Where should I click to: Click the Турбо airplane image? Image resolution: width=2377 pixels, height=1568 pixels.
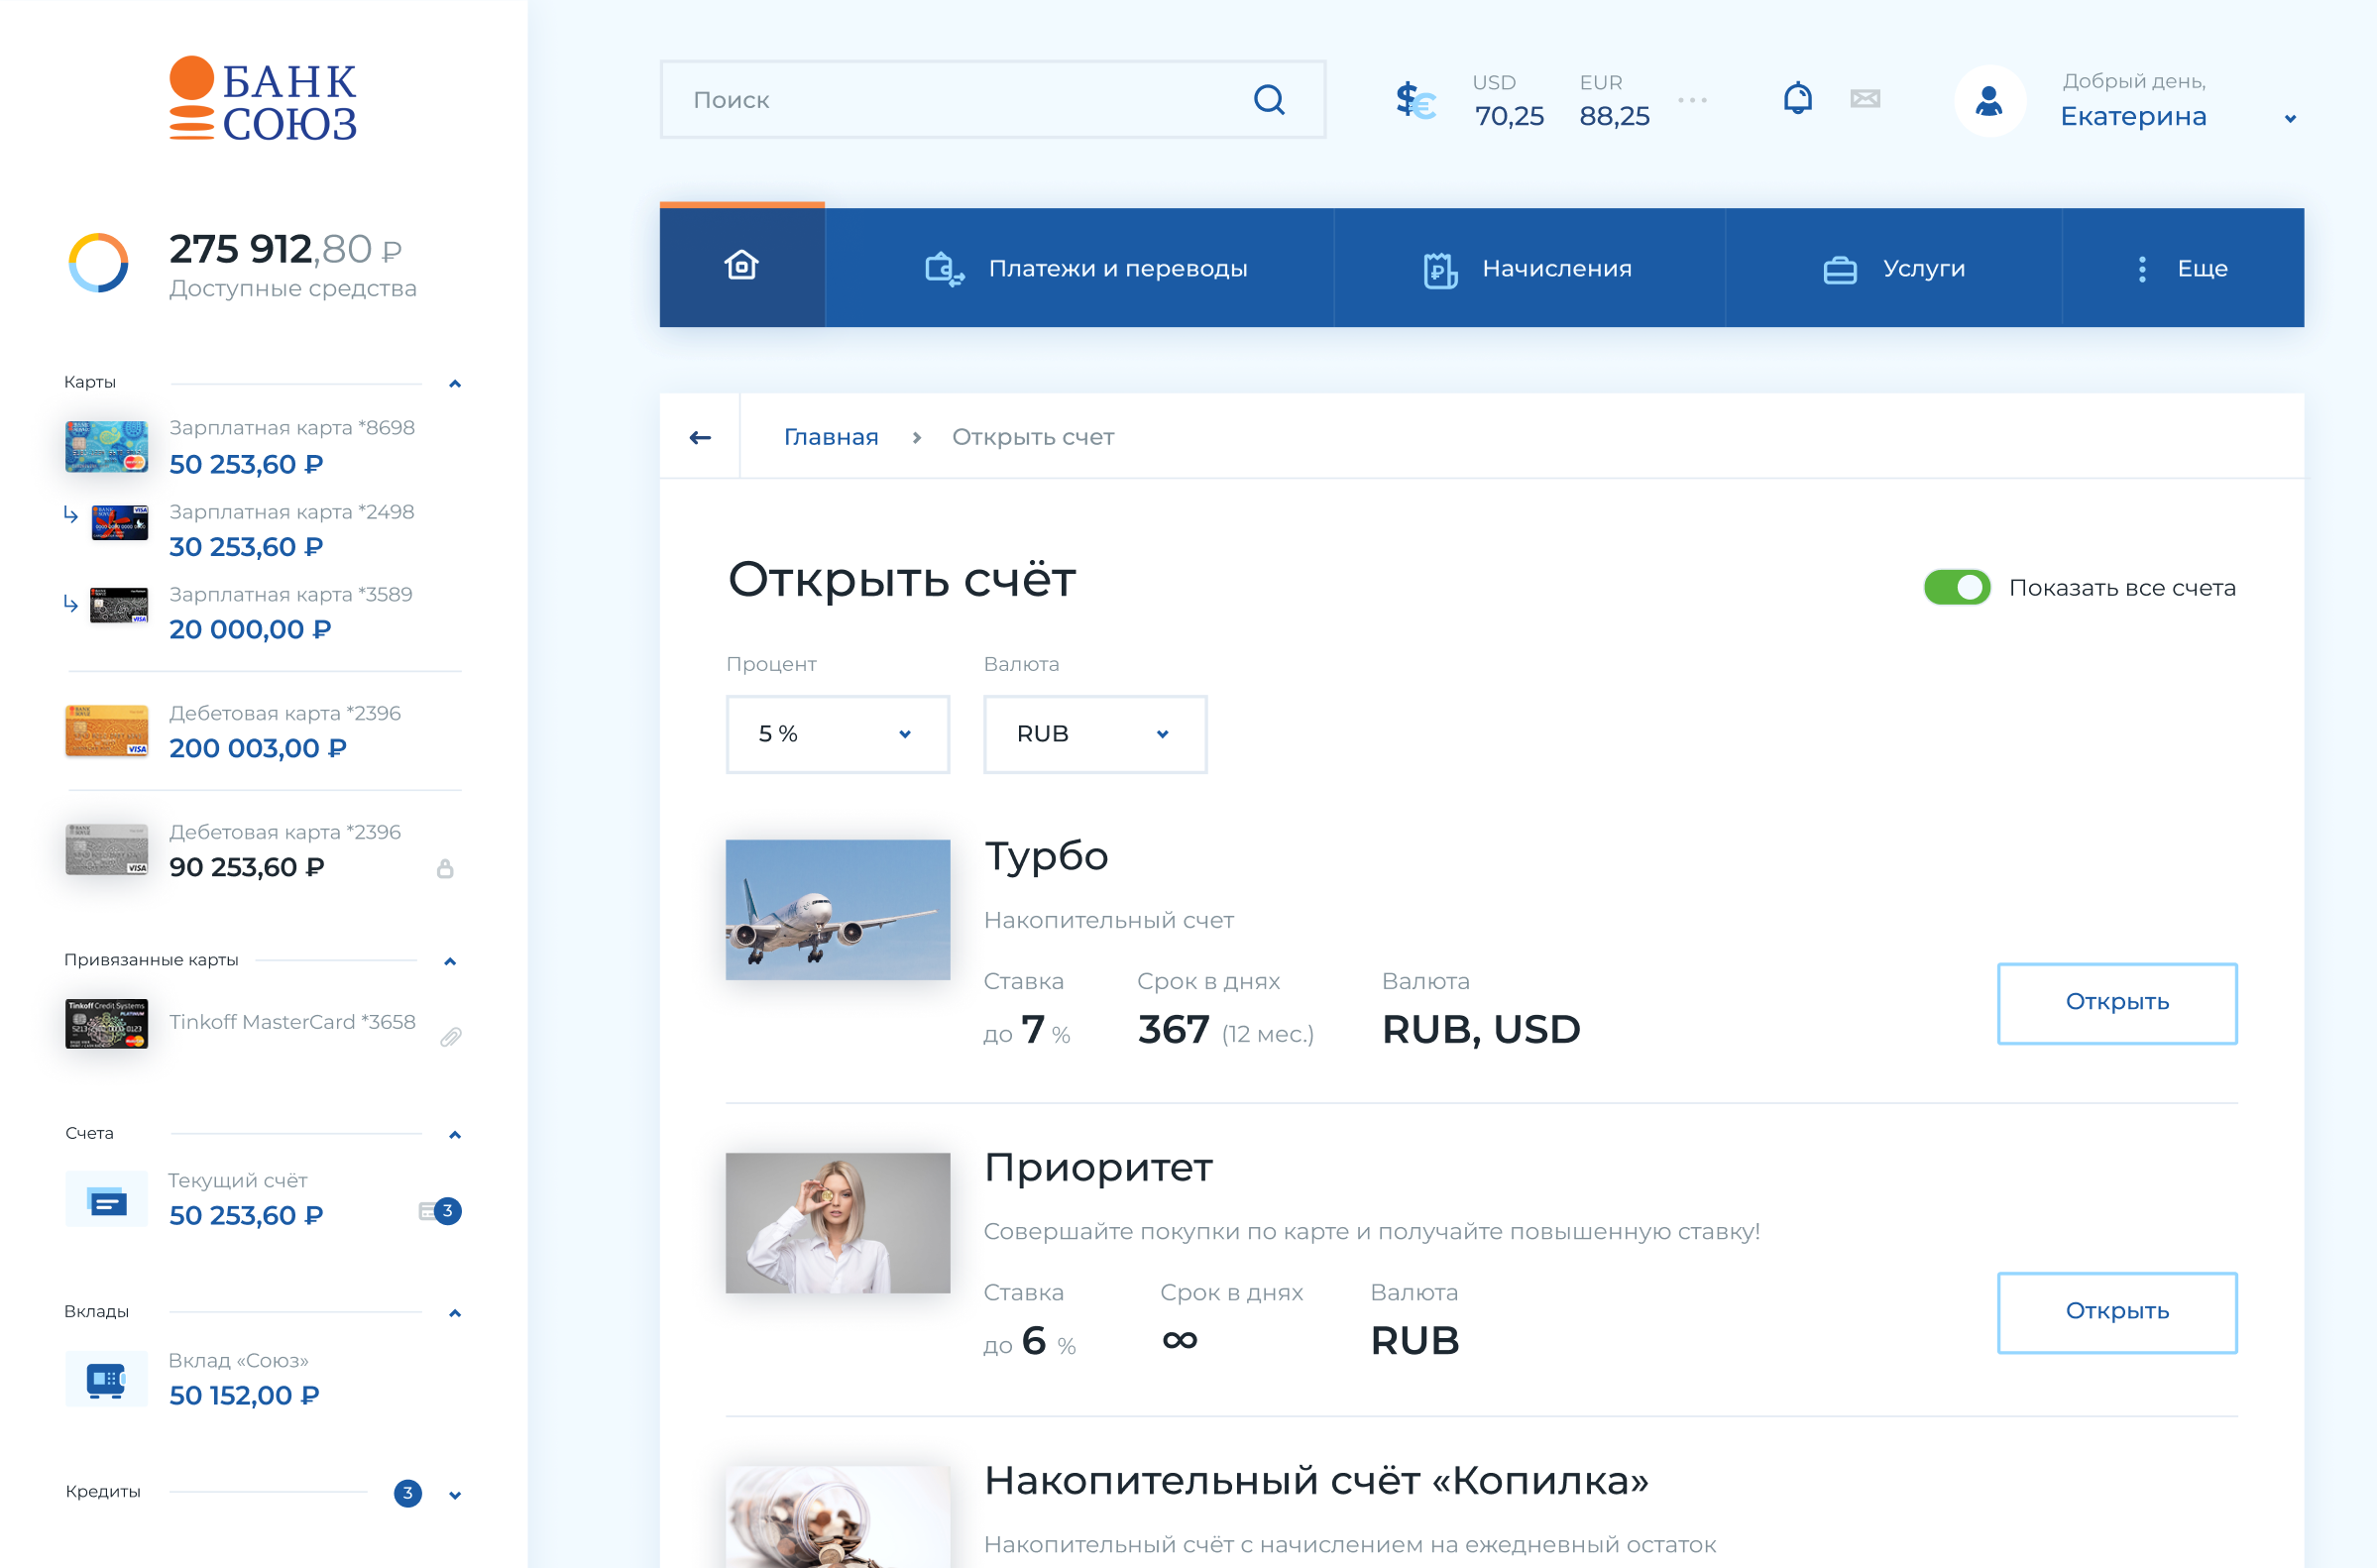tap(838, 910)
